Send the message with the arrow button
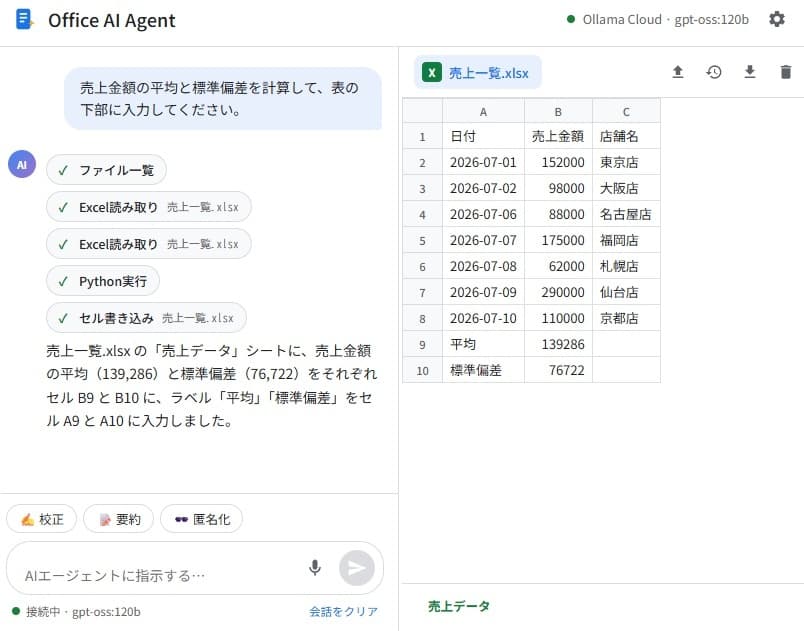The height and width of the screenshot is (631, 804). click(357, 568)
